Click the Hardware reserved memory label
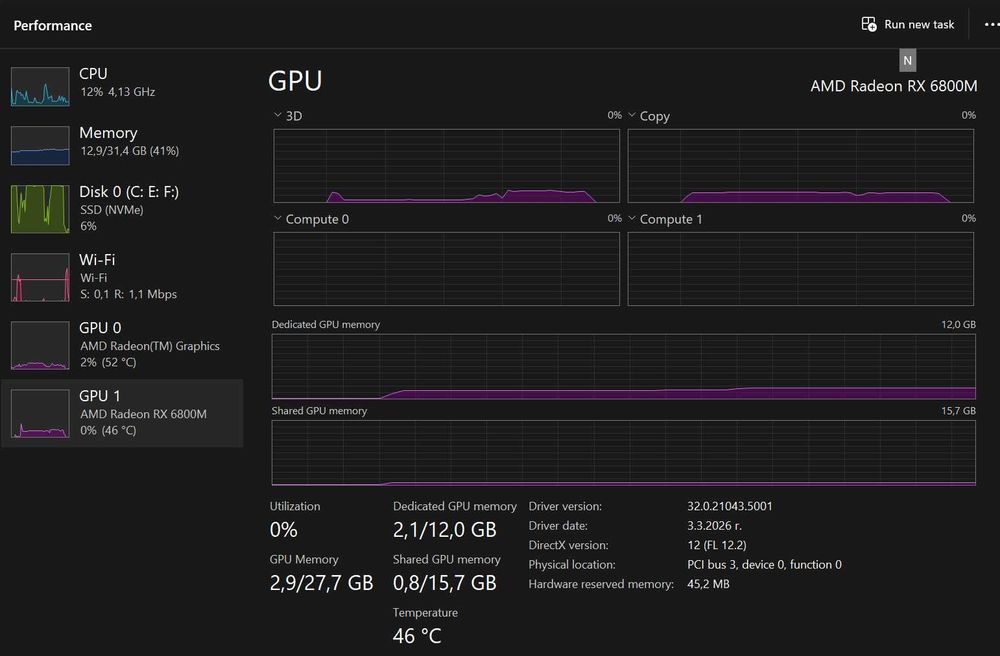1000x656 pixels. (601, 584)
